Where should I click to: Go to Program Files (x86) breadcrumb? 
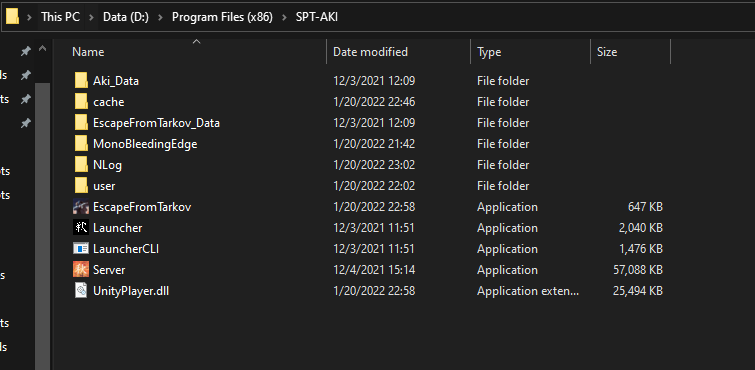pyautogui.click(x=222, y=17)
